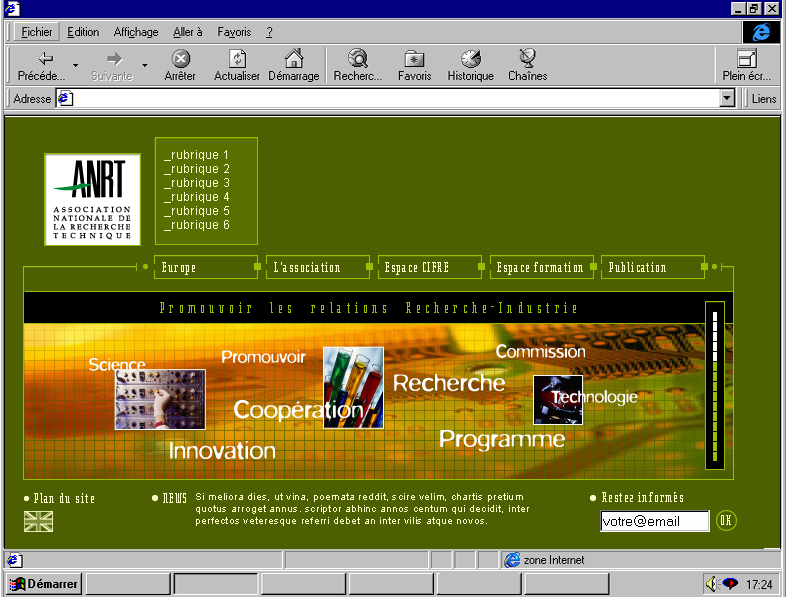The width and height of the screenshot is (786, 597).
Task: Click the _rubrique 3 link
Action: (197, 183)
